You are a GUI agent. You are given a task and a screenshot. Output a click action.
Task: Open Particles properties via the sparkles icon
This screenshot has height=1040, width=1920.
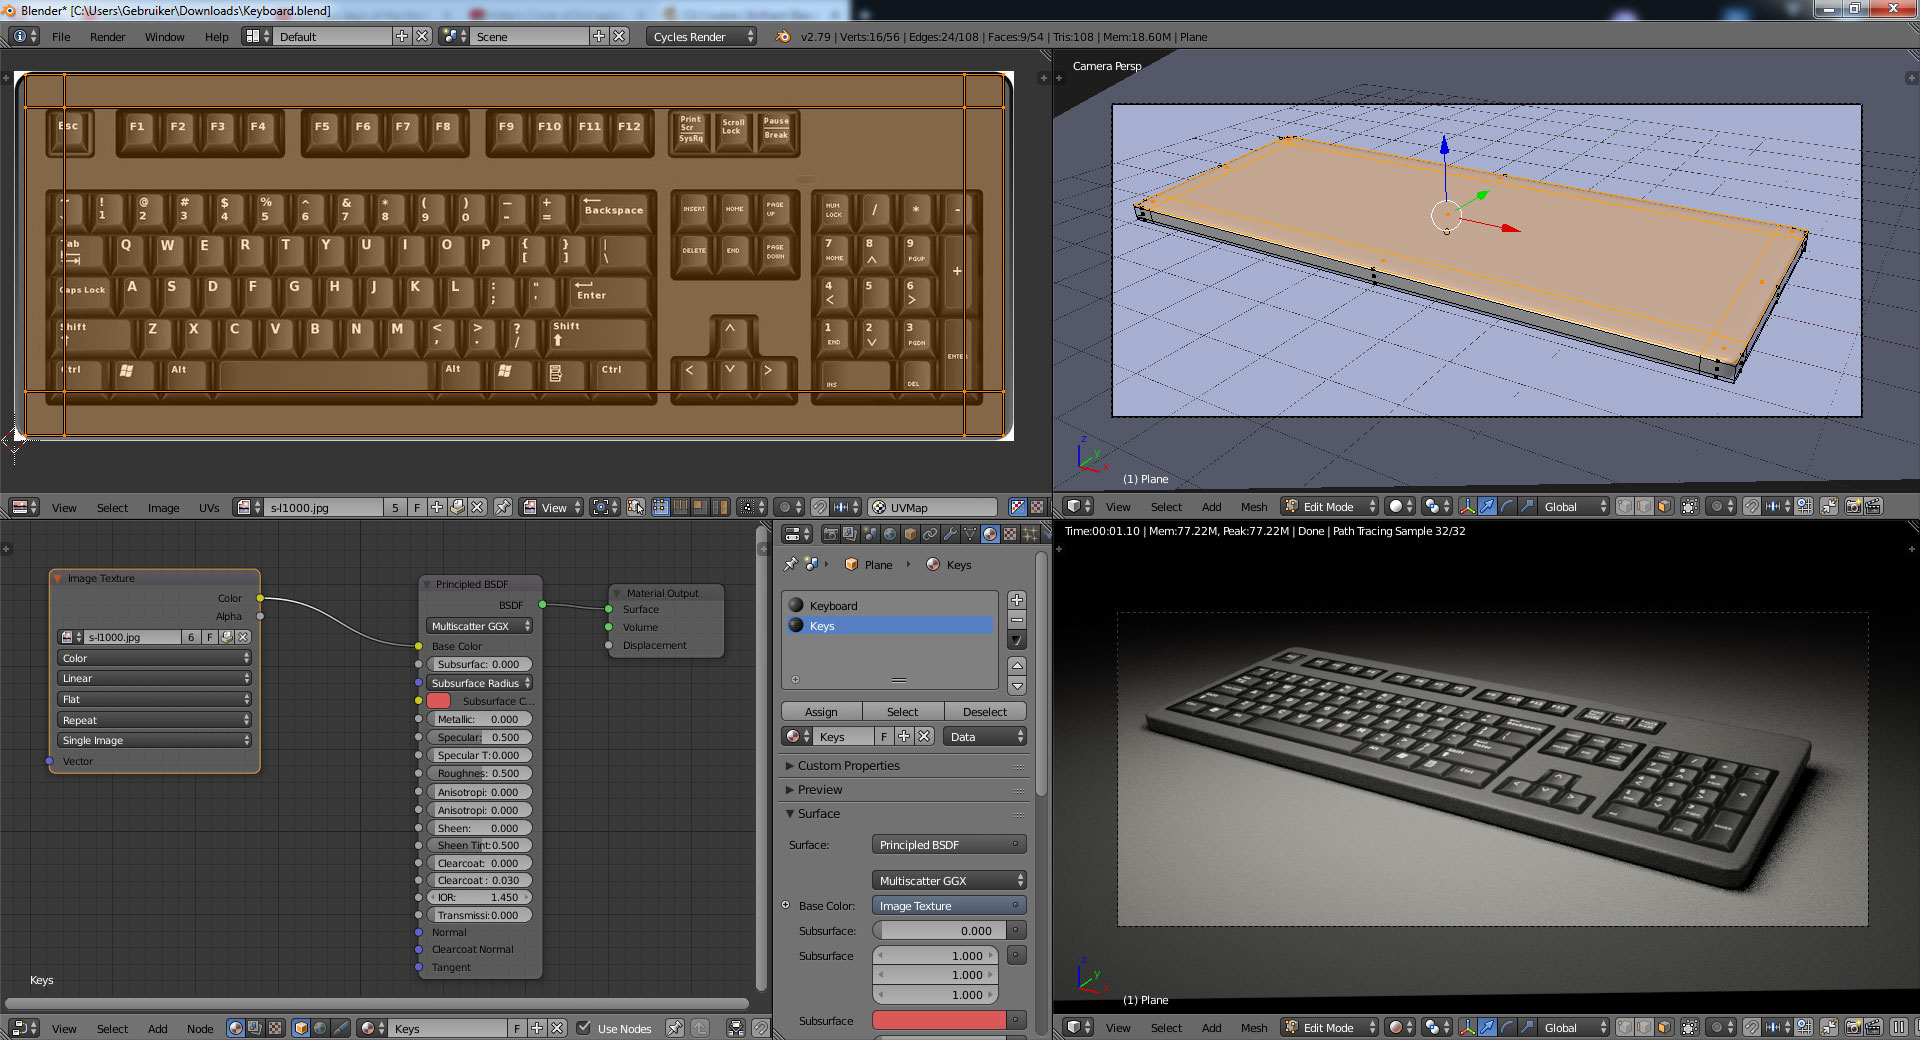1032,533
